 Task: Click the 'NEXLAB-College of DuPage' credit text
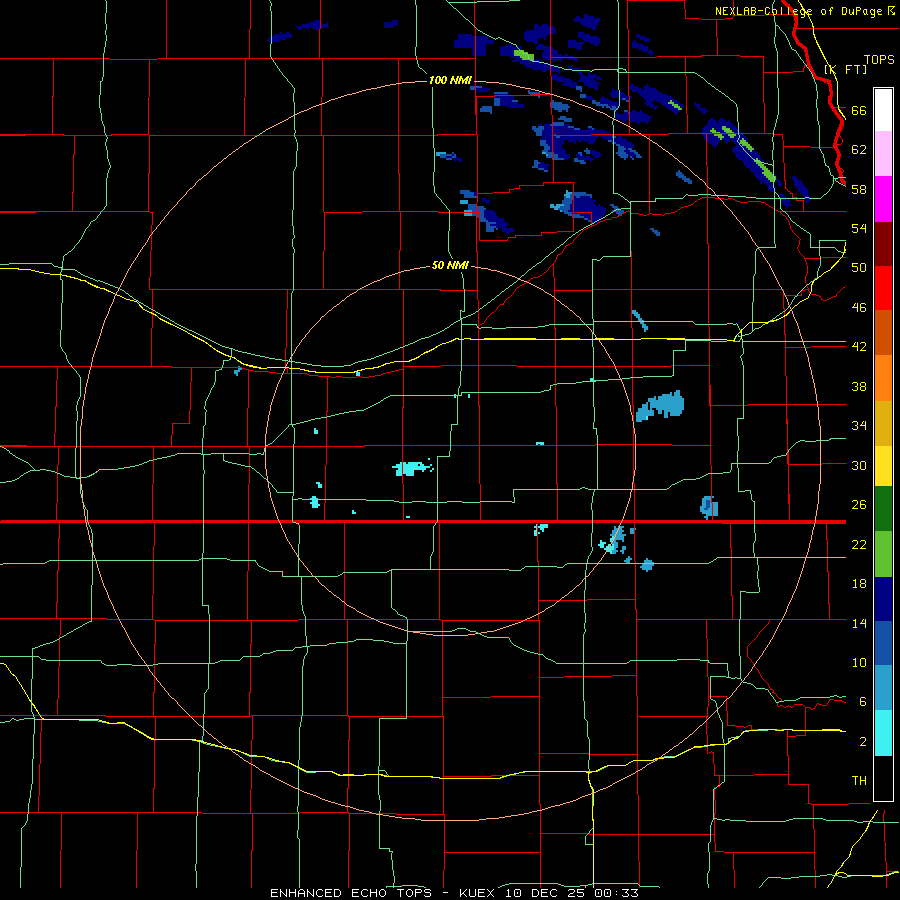[800, 11]
